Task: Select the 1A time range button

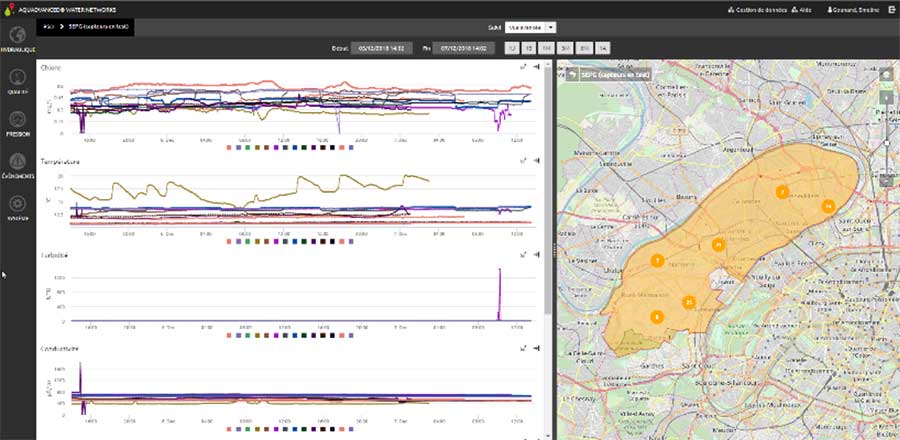Action: tap(602, 48)
